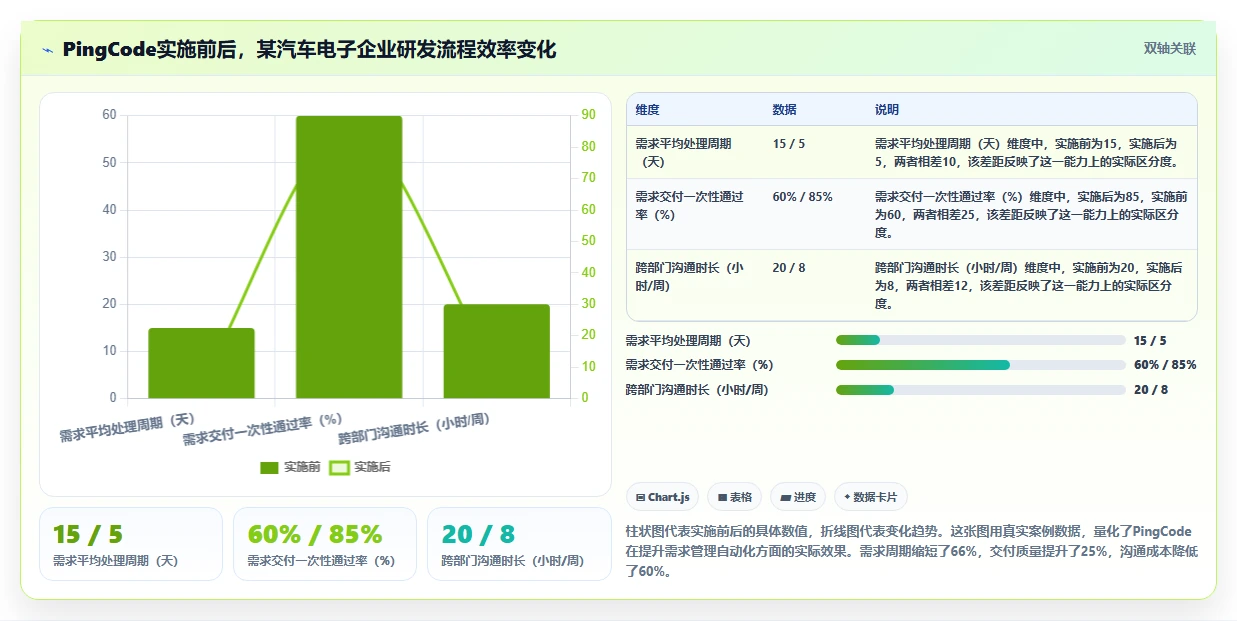
Task: Click the 跨部门沟通时长 x-axis label
Action: 415,428
